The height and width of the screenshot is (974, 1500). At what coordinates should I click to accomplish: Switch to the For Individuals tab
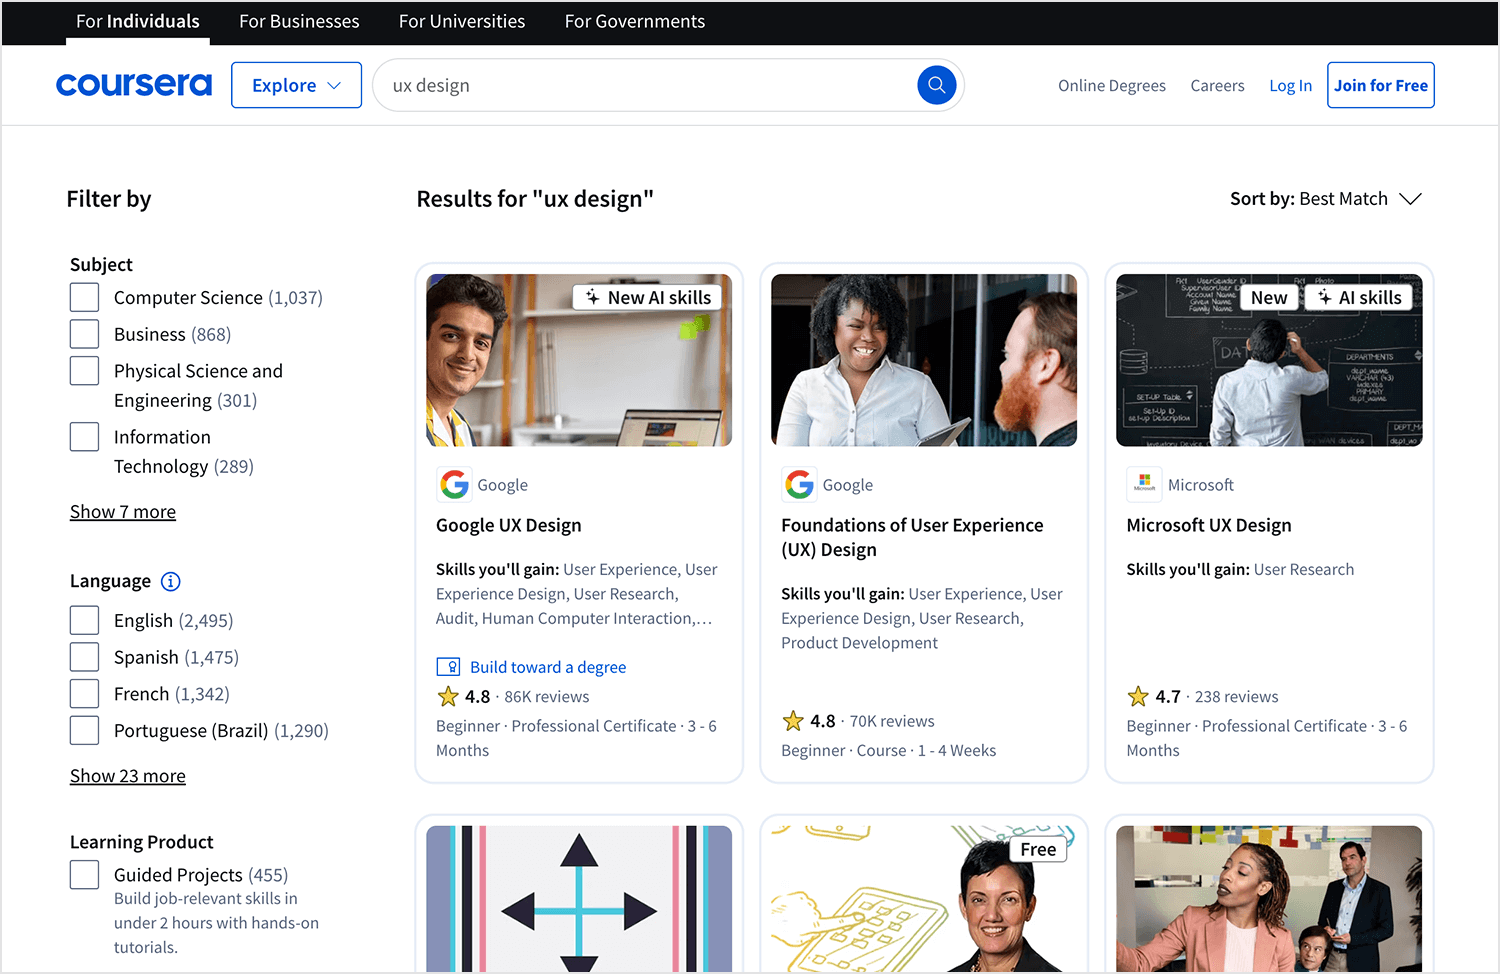(x=138, y=22)
